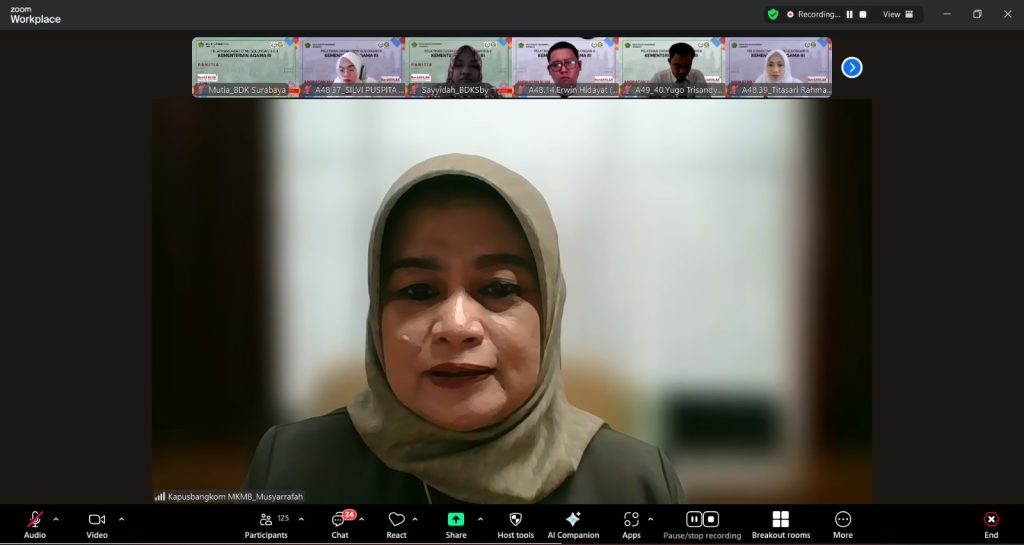This screenshot has width=1024, height=545.
Task: Pause the recording from the bottom toolbar
Action: point(693,519)
